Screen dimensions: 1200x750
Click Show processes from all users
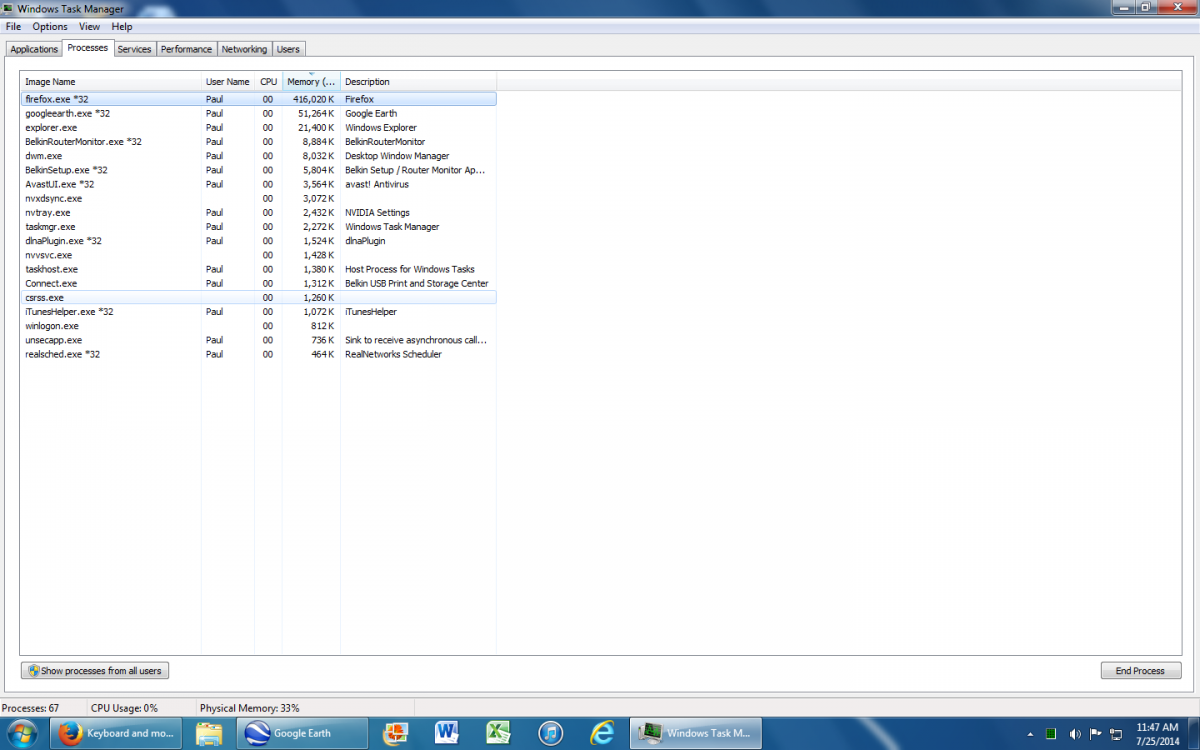[95, 671]
